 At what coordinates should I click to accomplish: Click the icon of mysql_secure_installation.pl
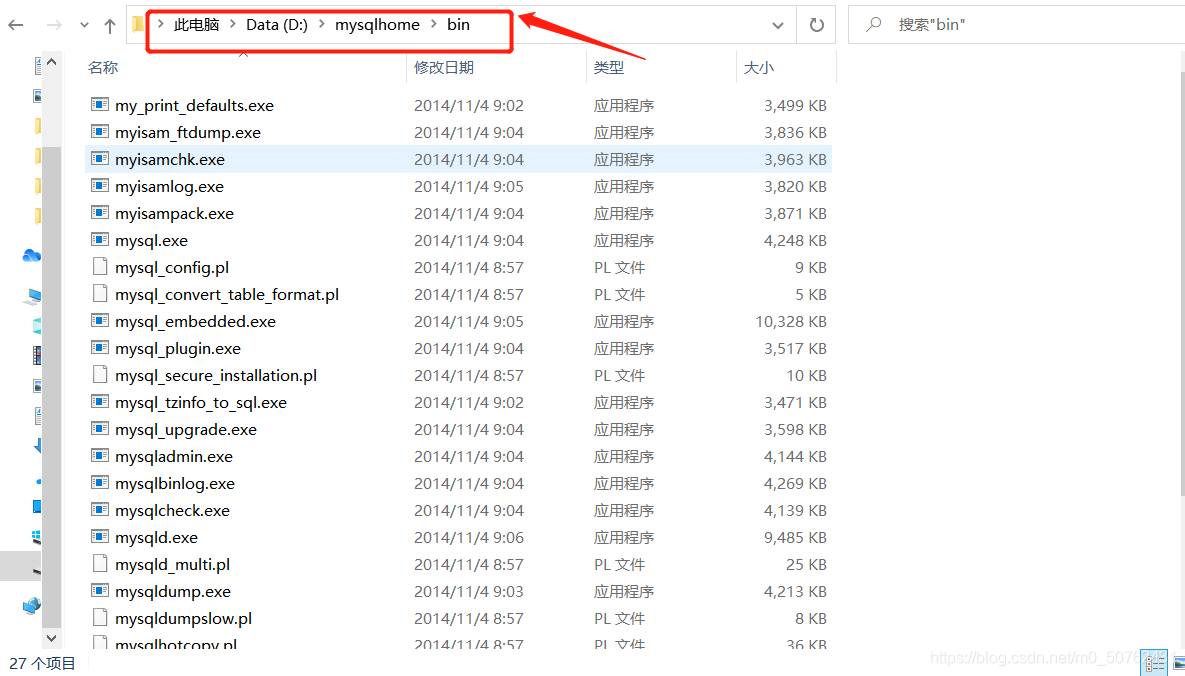[x=100, y=375]
